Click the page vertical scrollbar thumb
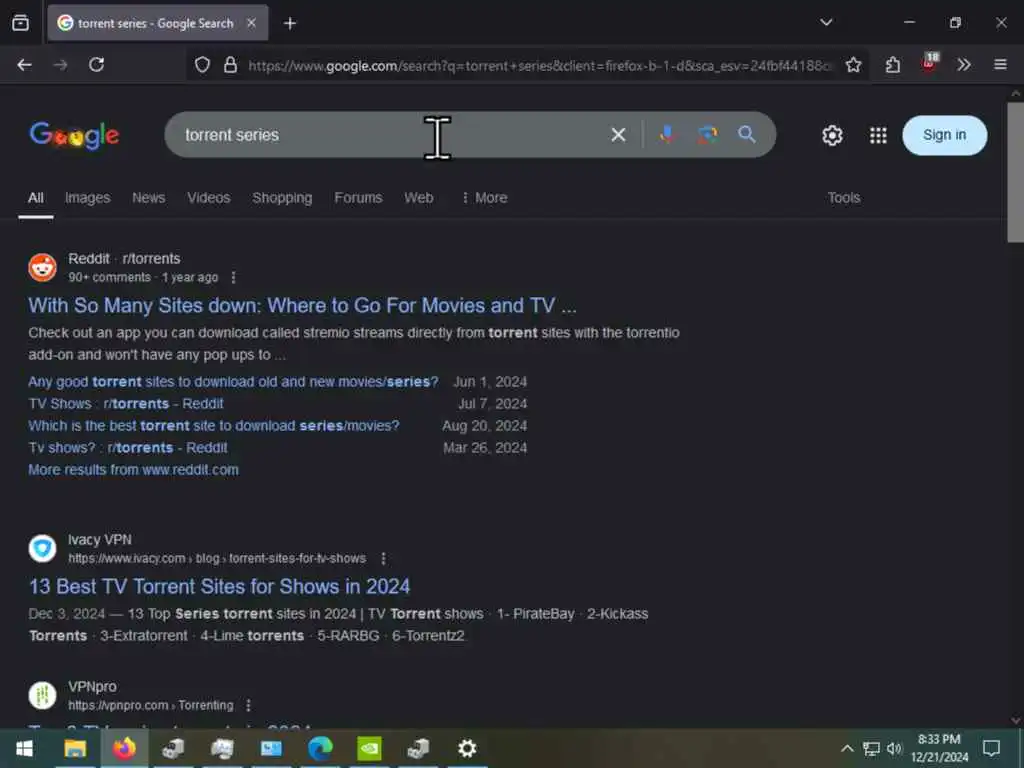 coord(1016,172)
